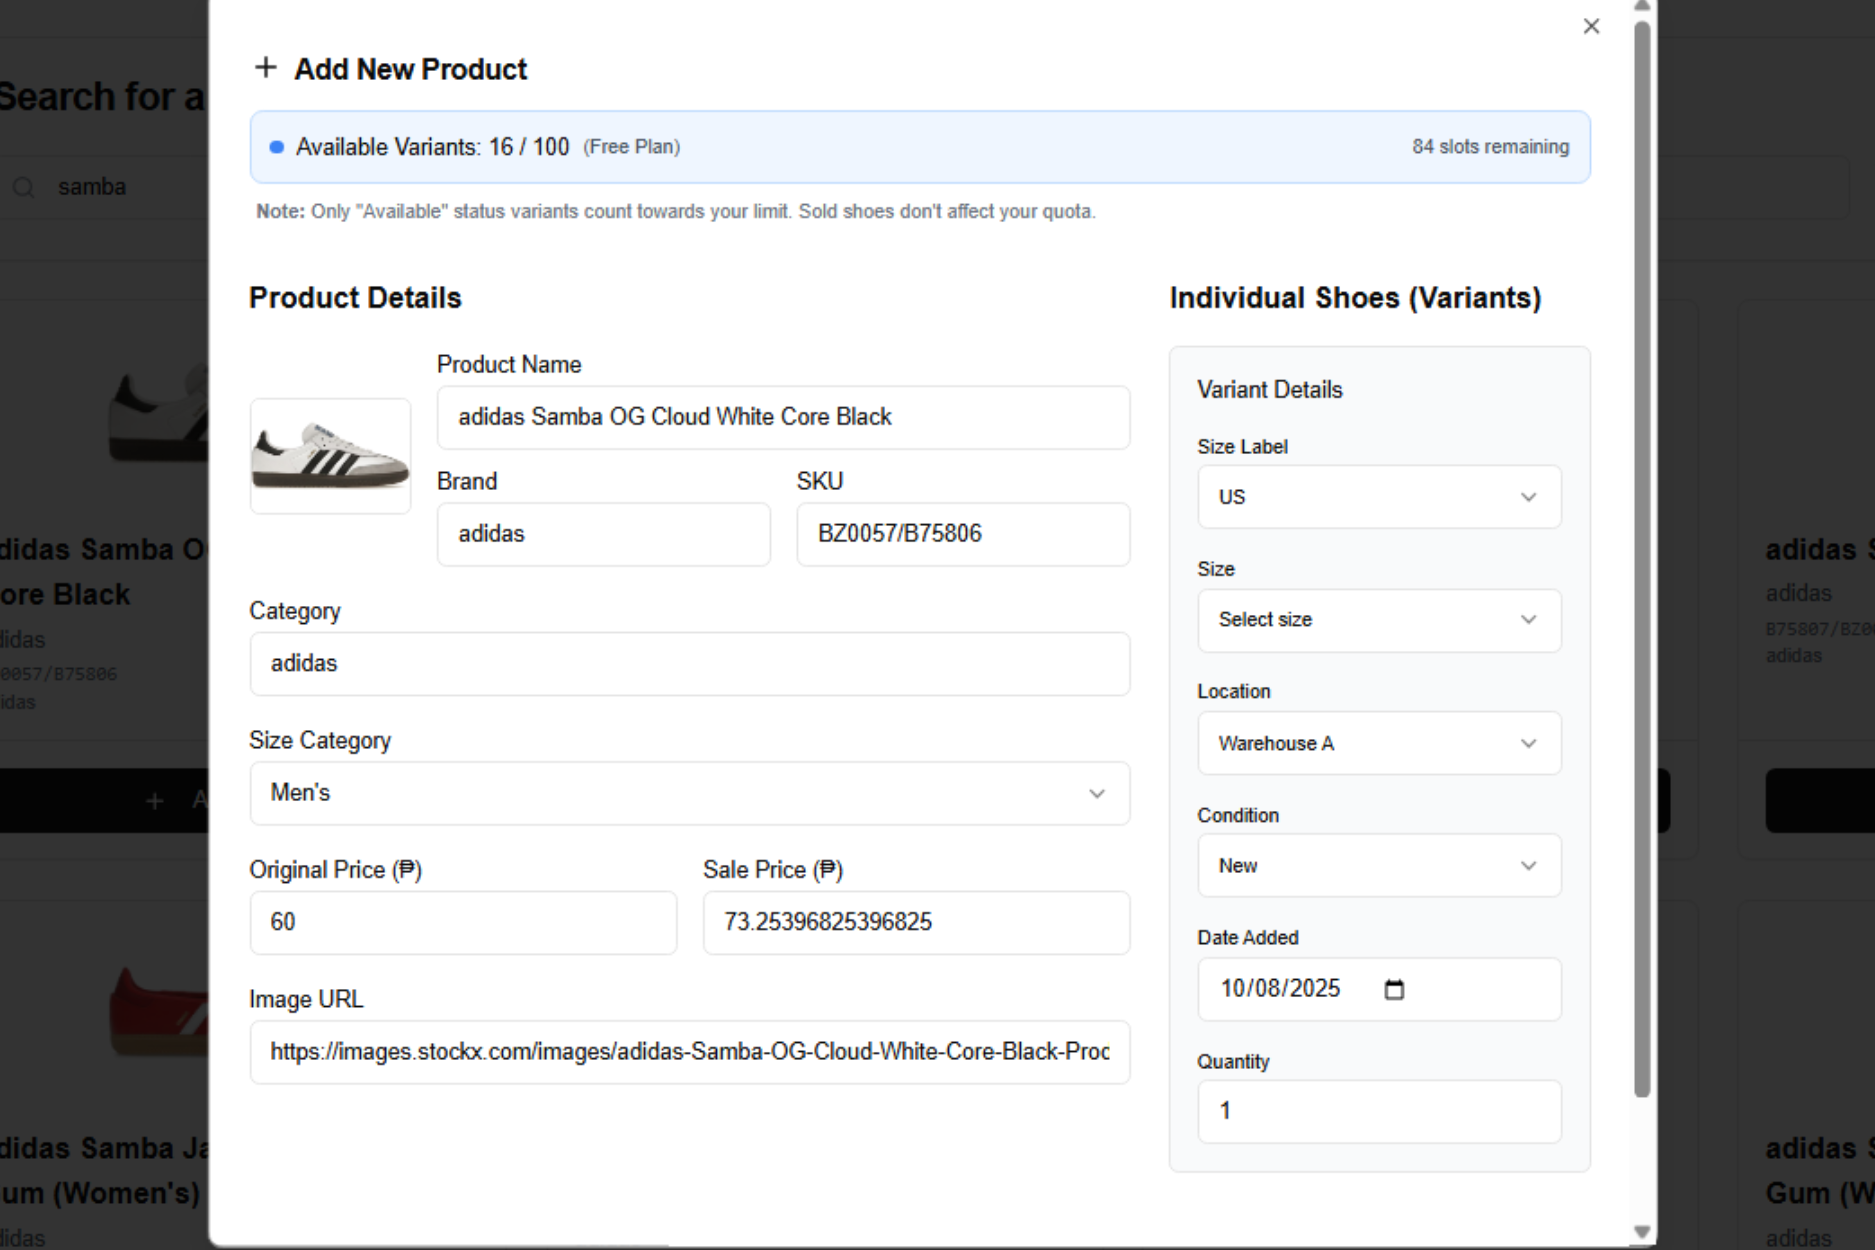Click the blue Available Variants status dot

276,146
